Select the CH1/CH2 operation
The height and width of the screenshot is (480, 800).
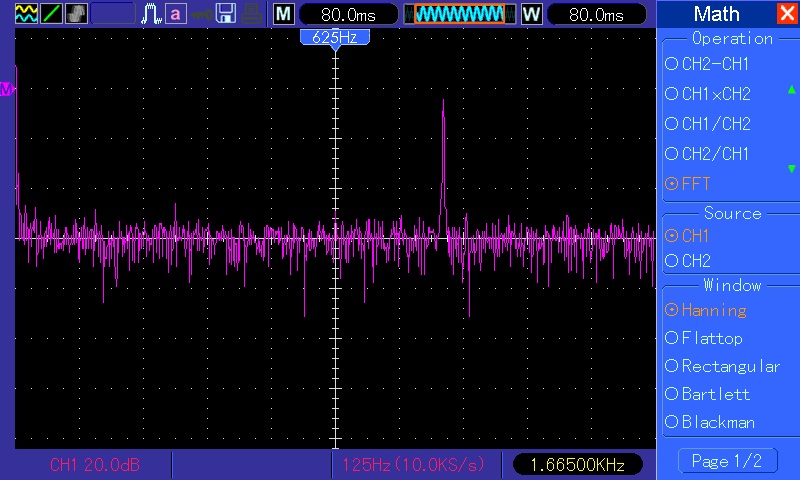[708, 124]
